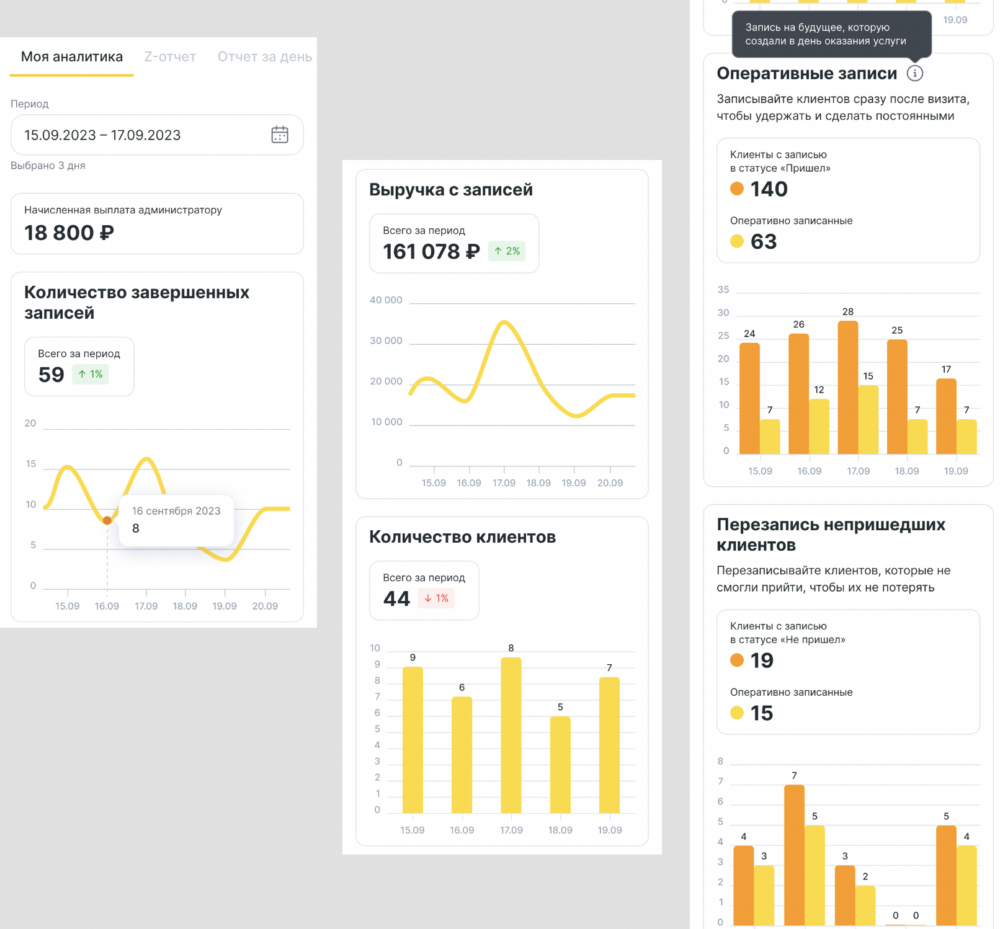Click the calendar icon in period field
This screenshot has width=1000, height=929.
click(280, 135)
